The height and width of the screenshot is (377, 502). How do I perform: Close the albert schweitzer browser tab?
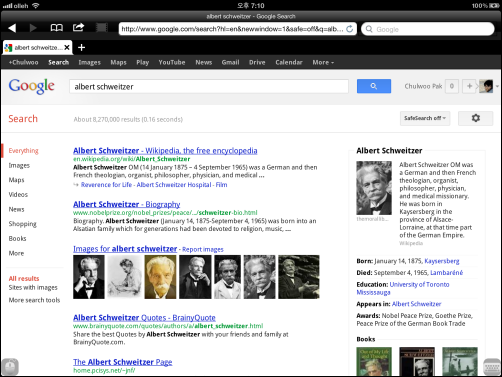pos(67,48)
